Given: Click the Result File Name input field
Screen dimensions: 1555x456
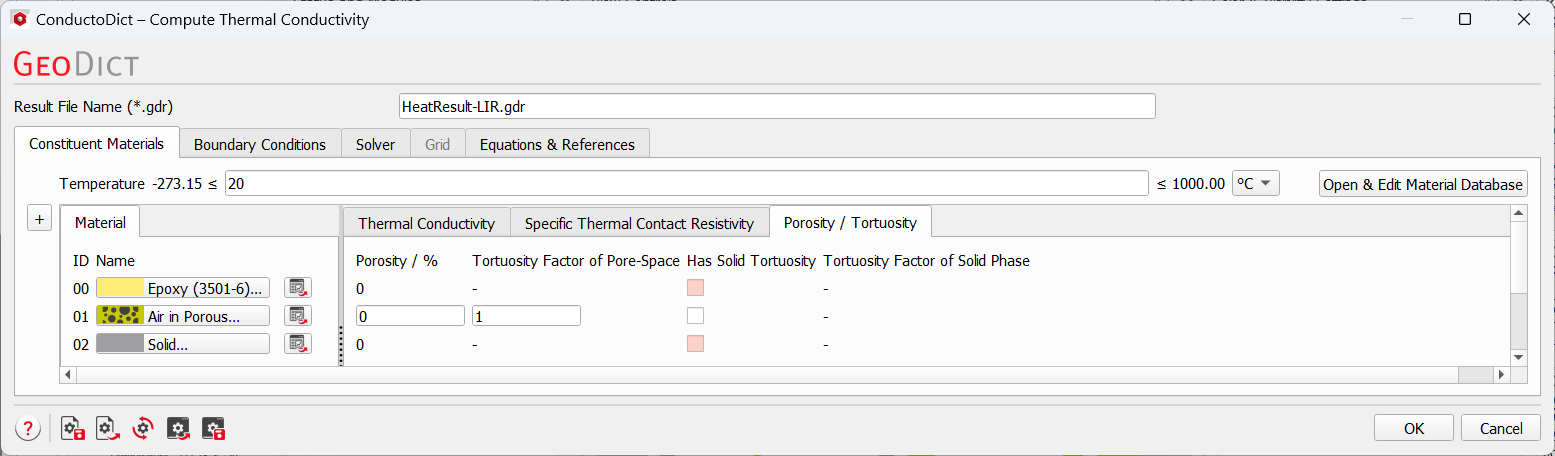Looking at the screenshot, I should tap(776, 106).
